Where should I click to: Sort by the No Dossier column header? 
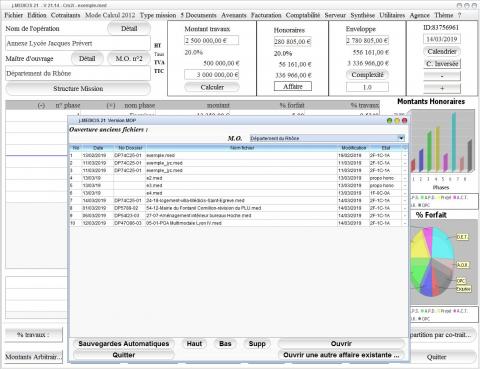[x=130, y=148]
